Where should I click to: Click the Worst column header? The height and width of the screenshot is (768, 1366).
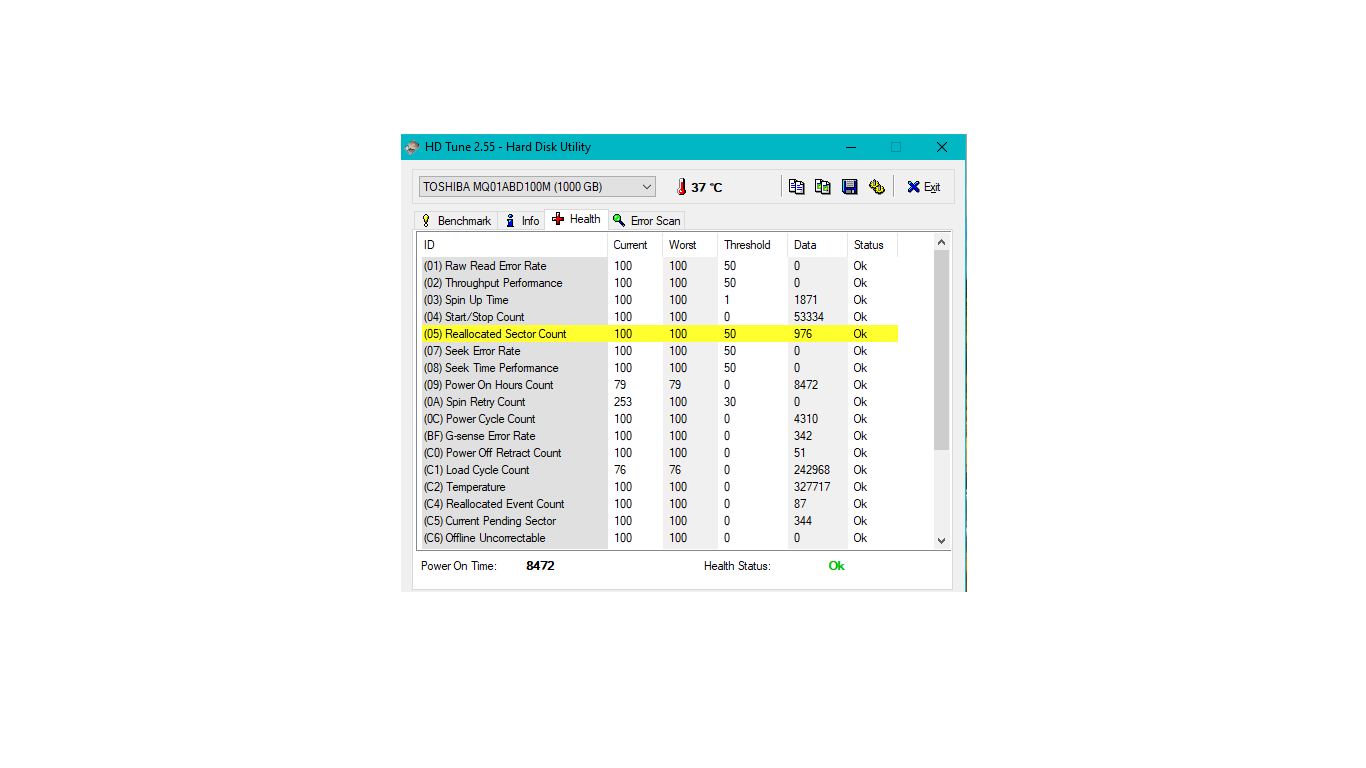689,245
